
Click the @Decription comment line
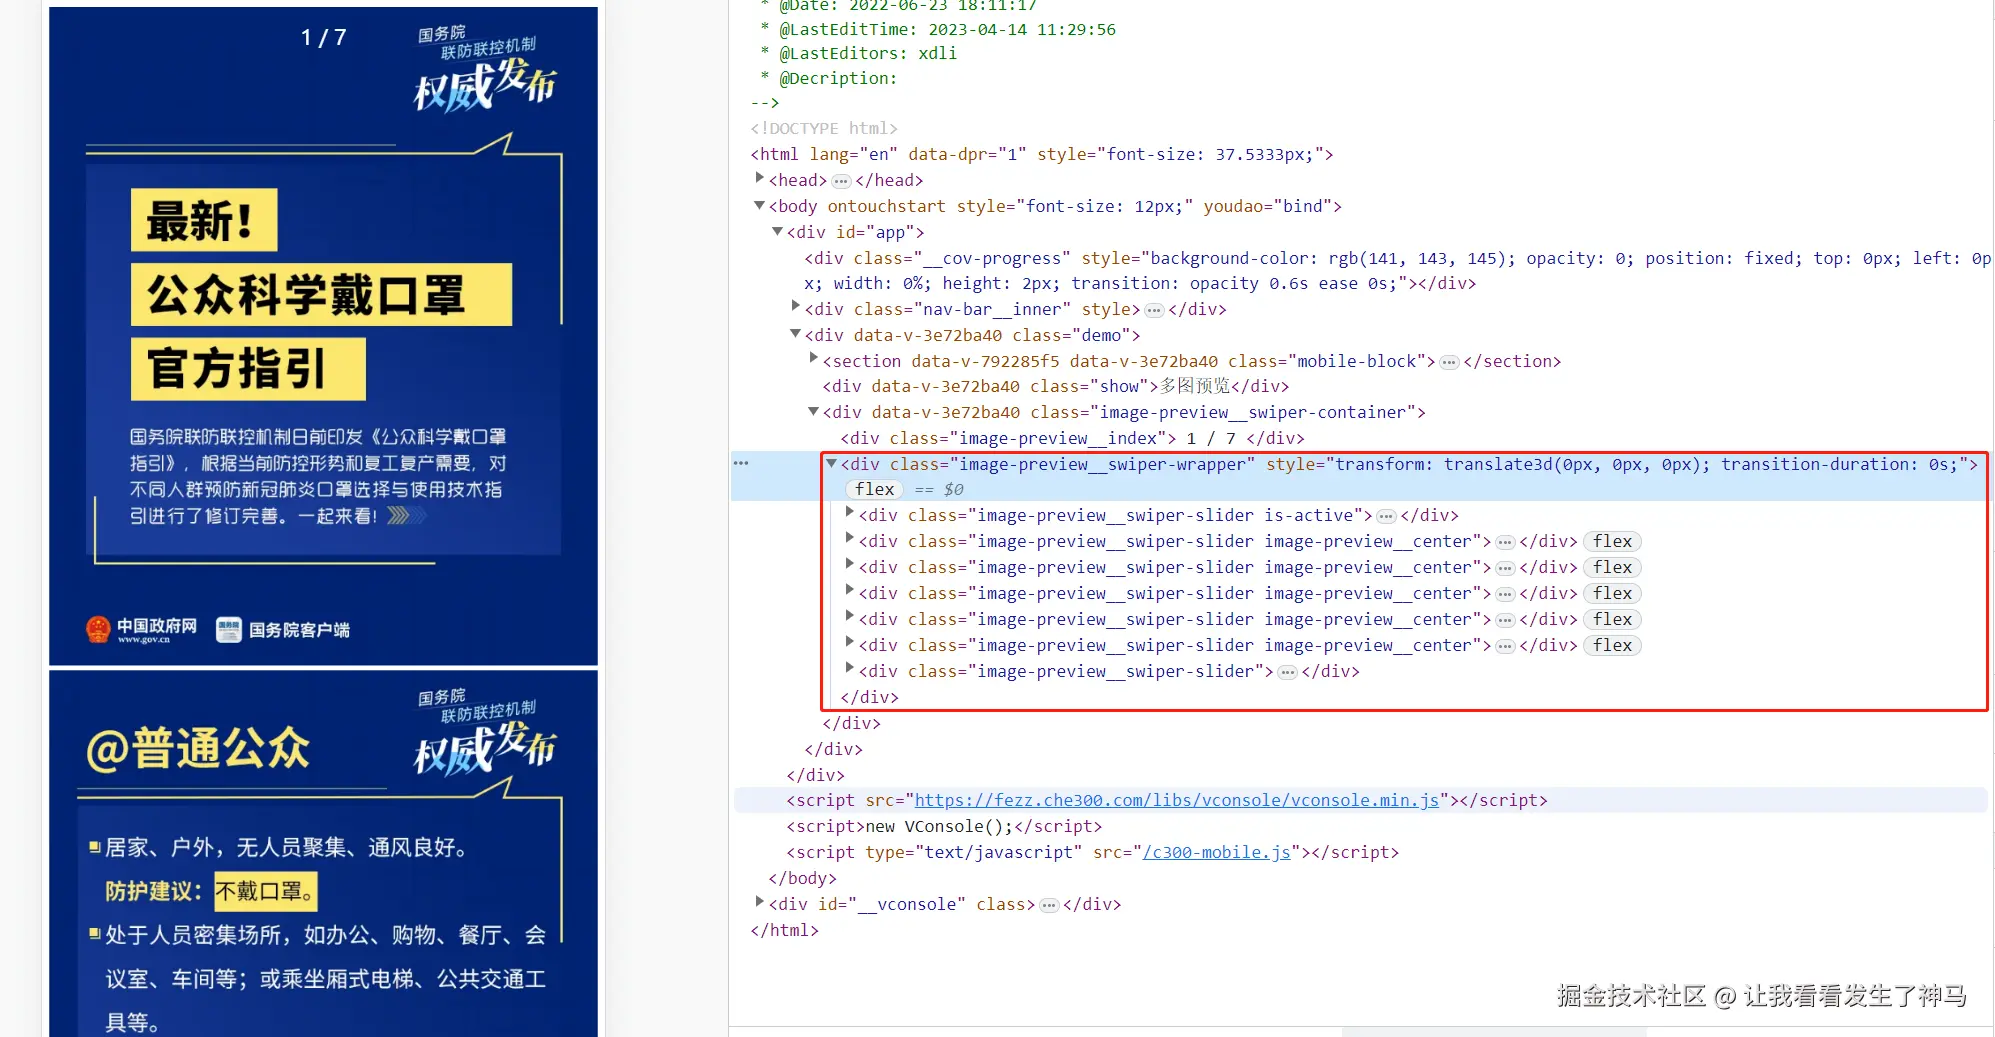tap(829, 78)
